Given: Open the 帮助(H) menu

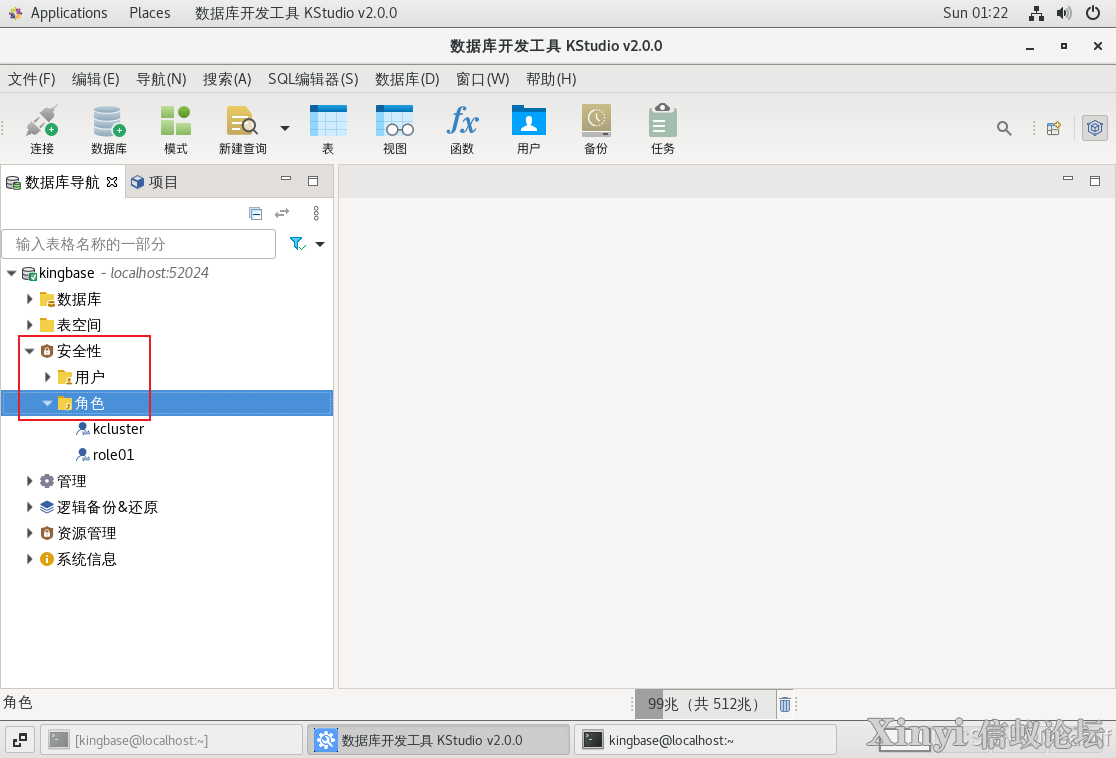Looking at the screenshot, I should (551, 79).
